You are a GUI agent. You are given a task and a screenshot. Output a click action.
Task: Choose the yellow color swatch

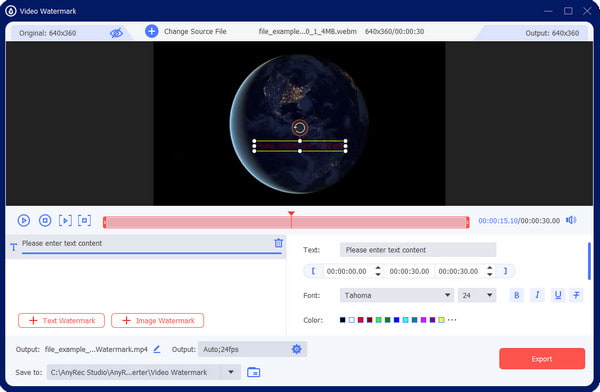coord(442,320)
